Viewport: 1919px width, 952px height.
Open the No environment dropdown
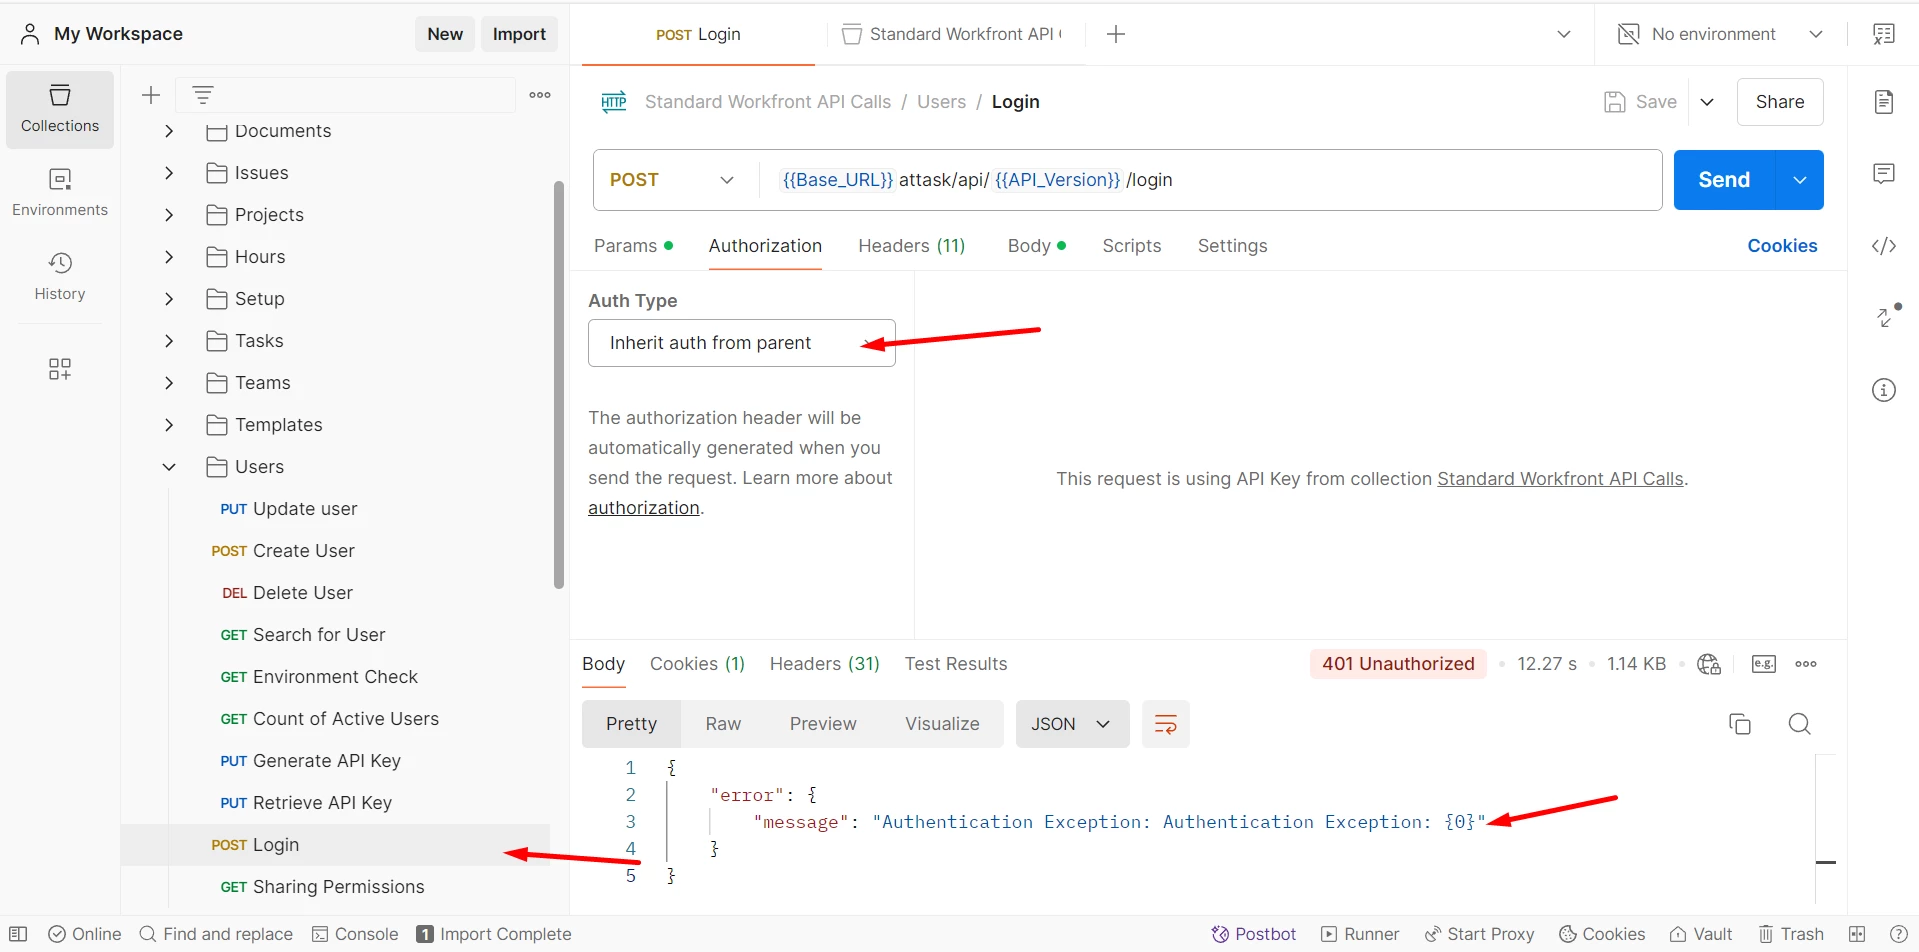point(1720,34)
